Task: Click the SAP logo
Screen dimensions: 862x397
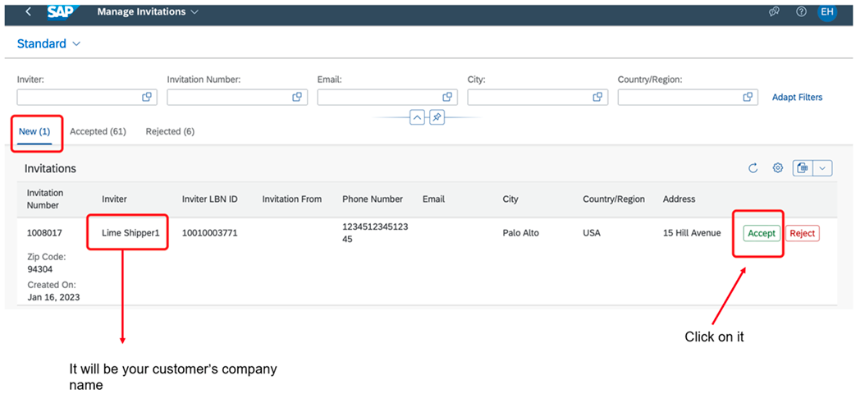Action: click(x=62, y=12)
